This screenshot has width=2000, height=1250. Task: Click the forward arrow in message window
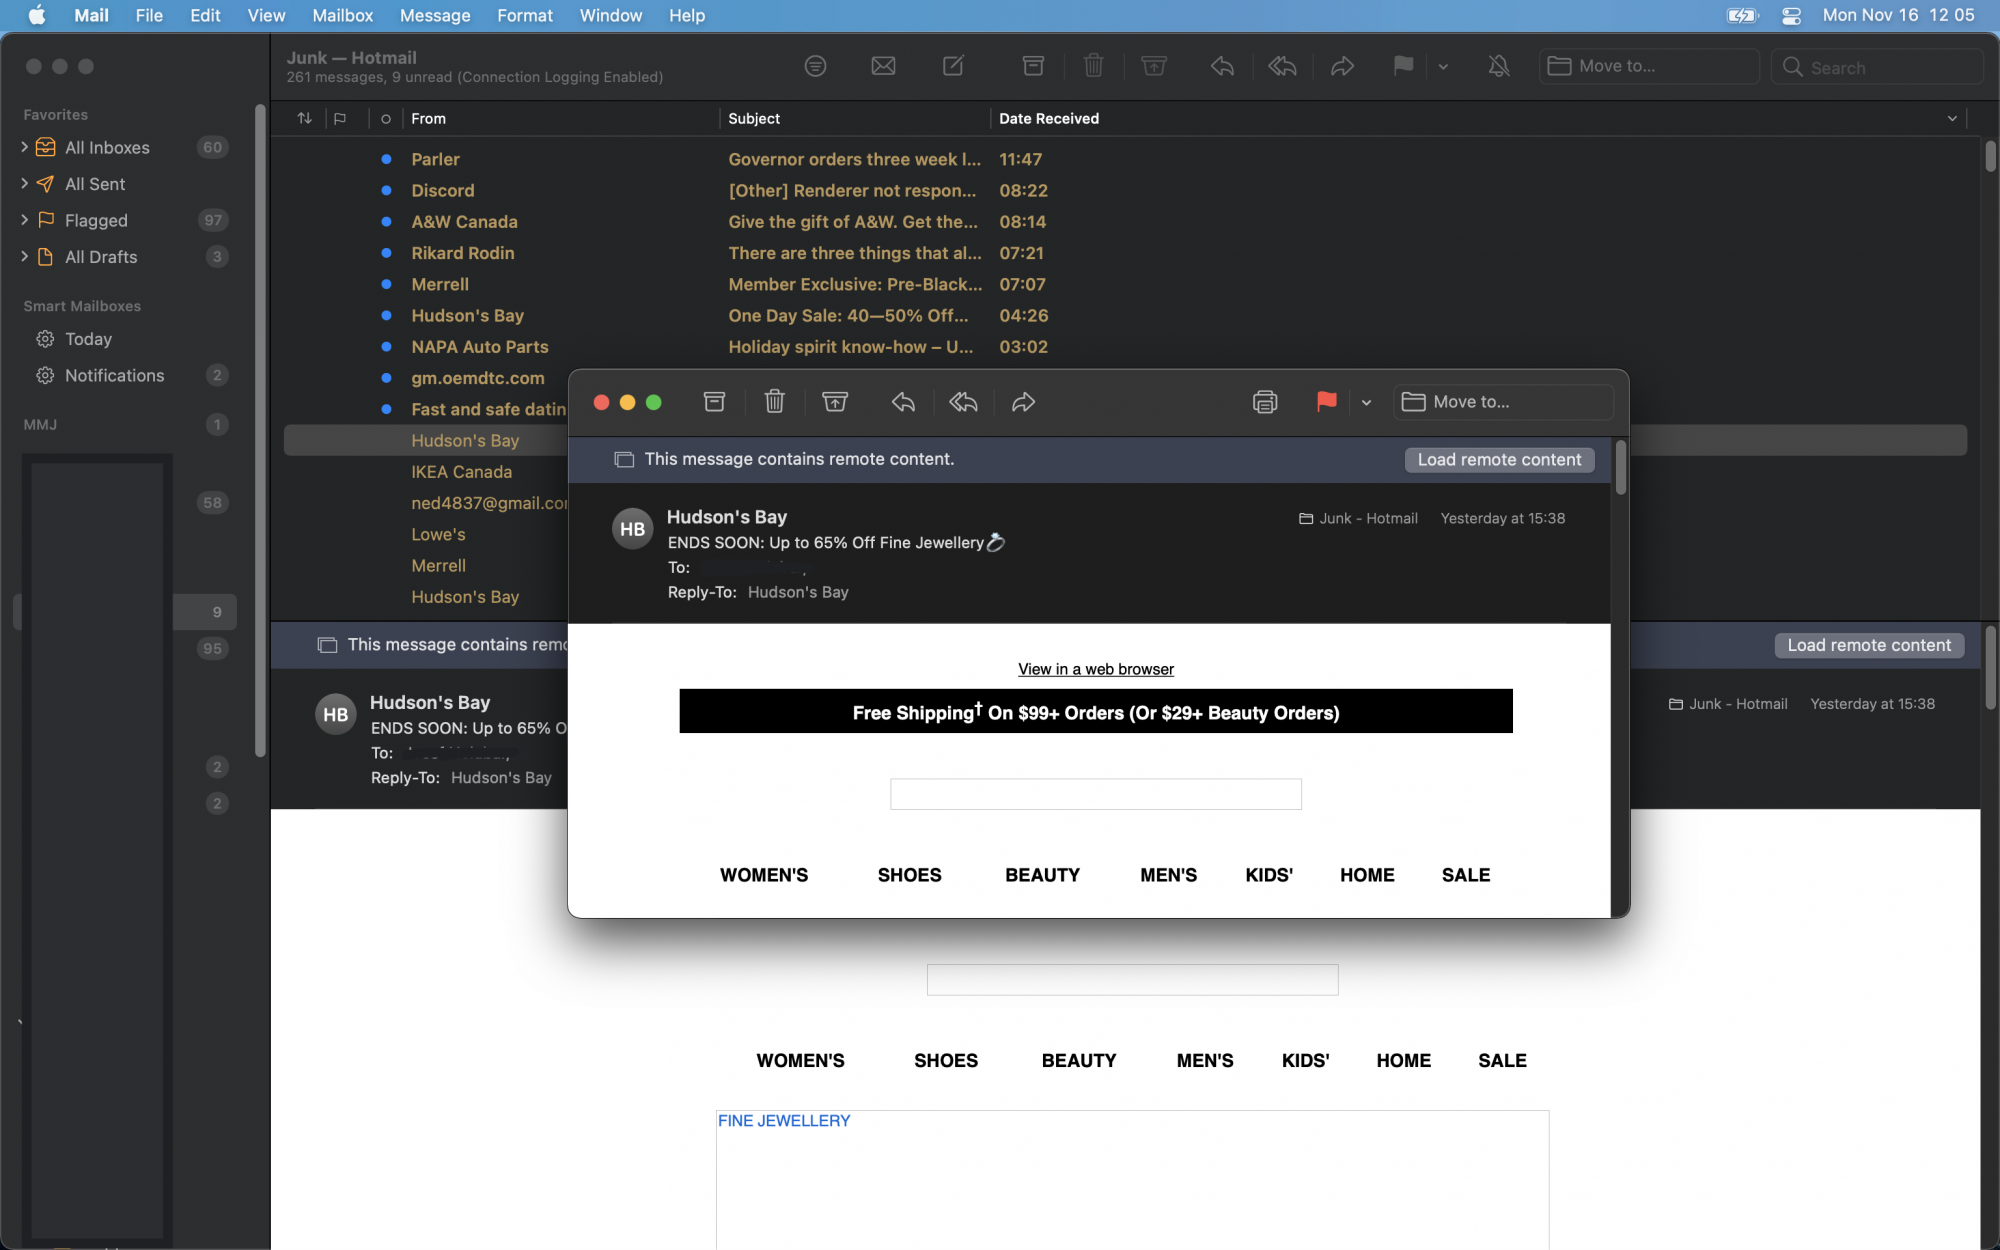click(x=1023, y=402)
